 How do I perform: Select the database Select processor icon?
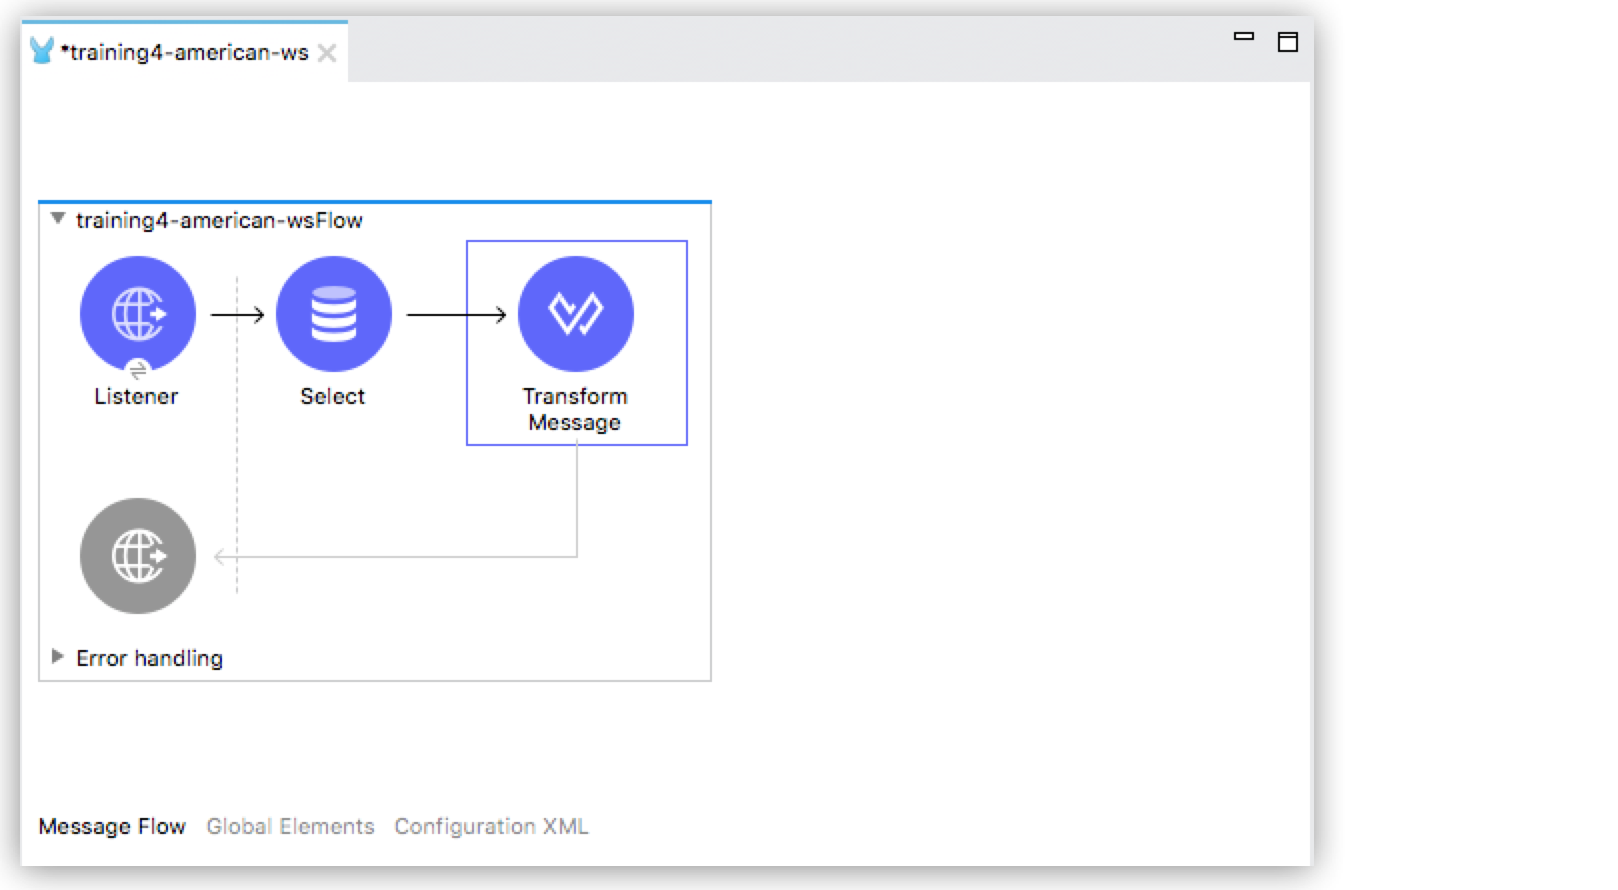tap(333, 313)
